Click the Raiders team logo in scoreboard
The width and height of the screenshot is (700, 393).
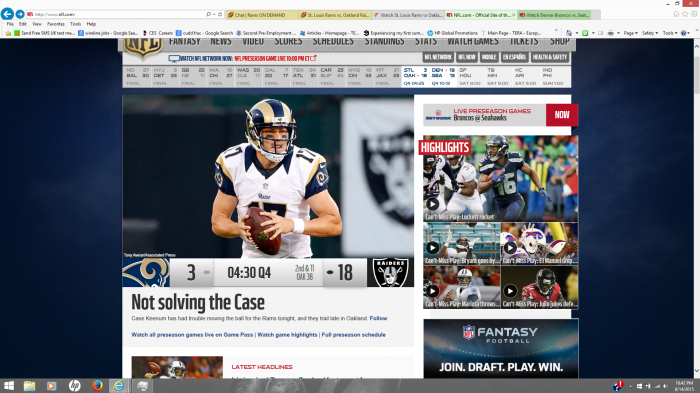tap(390, 272)
